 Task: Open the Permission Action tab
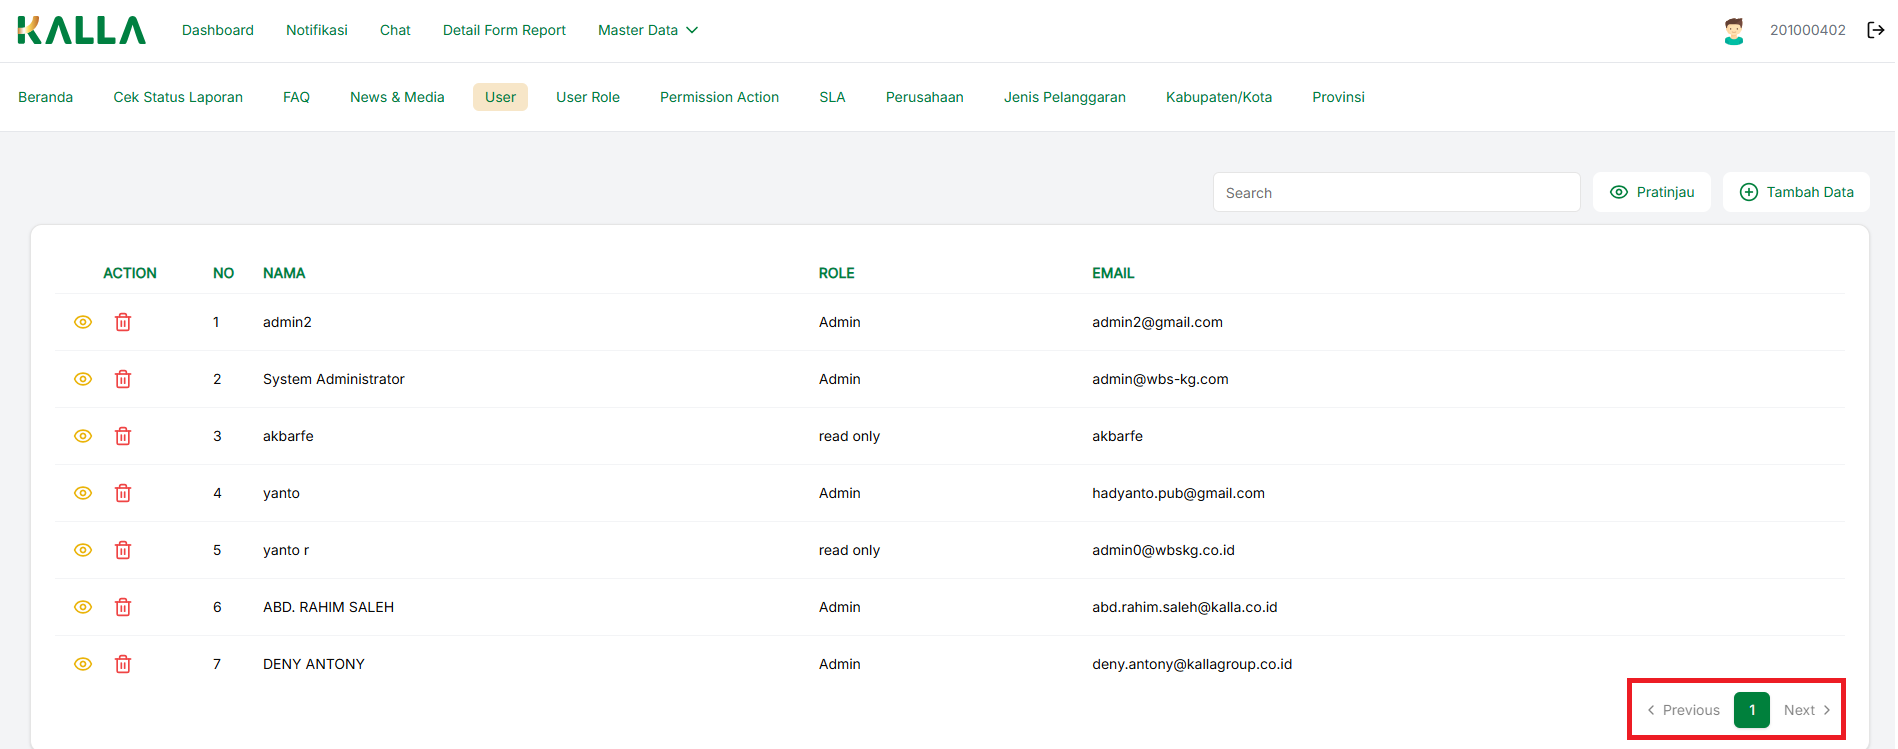(x=719, y=97)
